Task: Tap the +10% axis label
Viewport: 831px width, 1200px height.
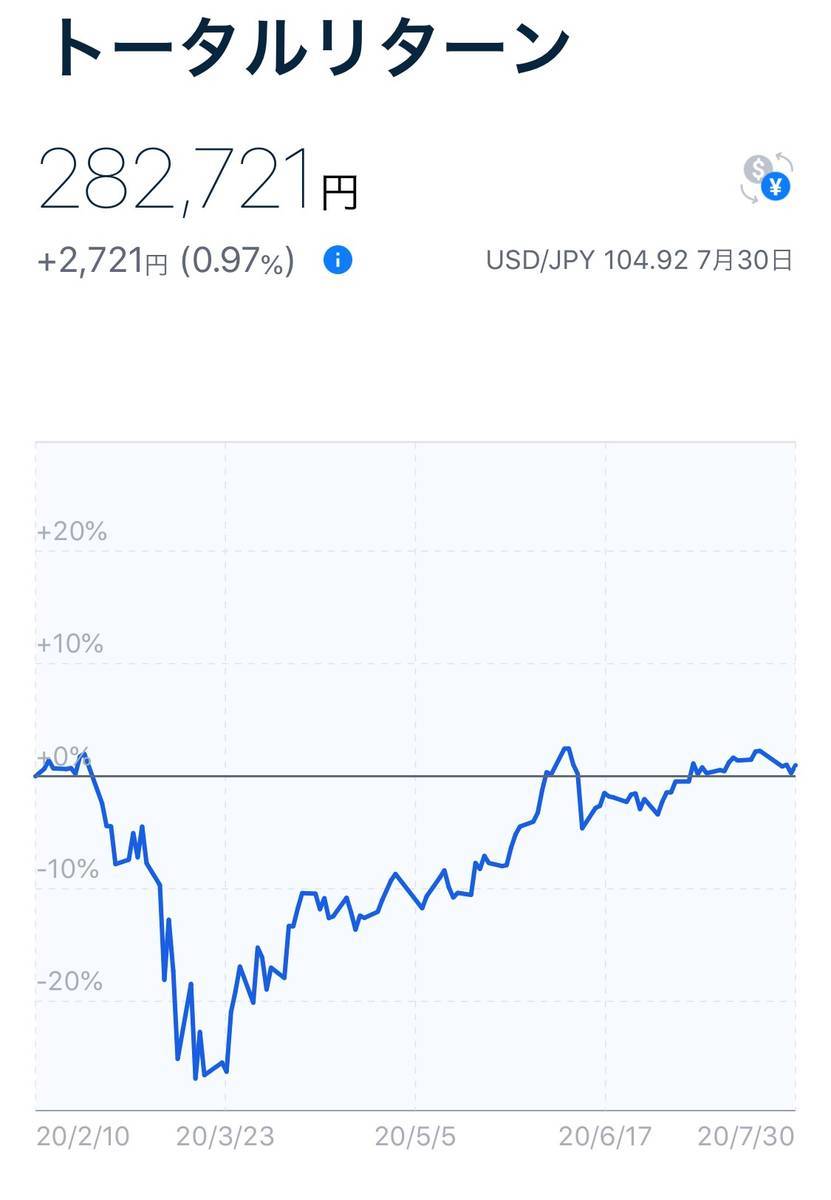Action: point(70,644)
